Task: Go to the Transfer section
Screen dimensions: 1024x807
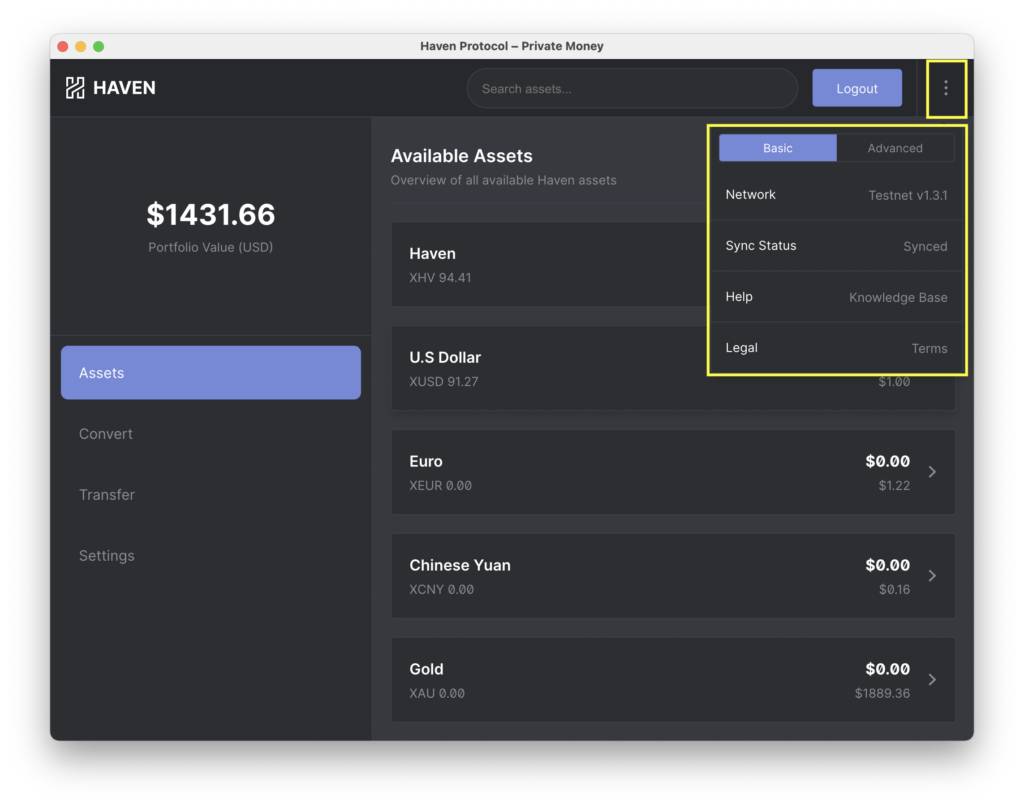Action: tap(107, 495)
